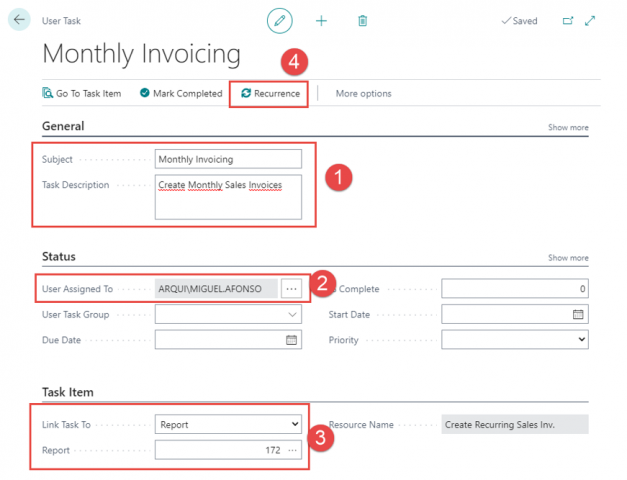This screenshot has height=480, width=627.
Task: Click Mark Completed action
Action: tap(181, 94)
